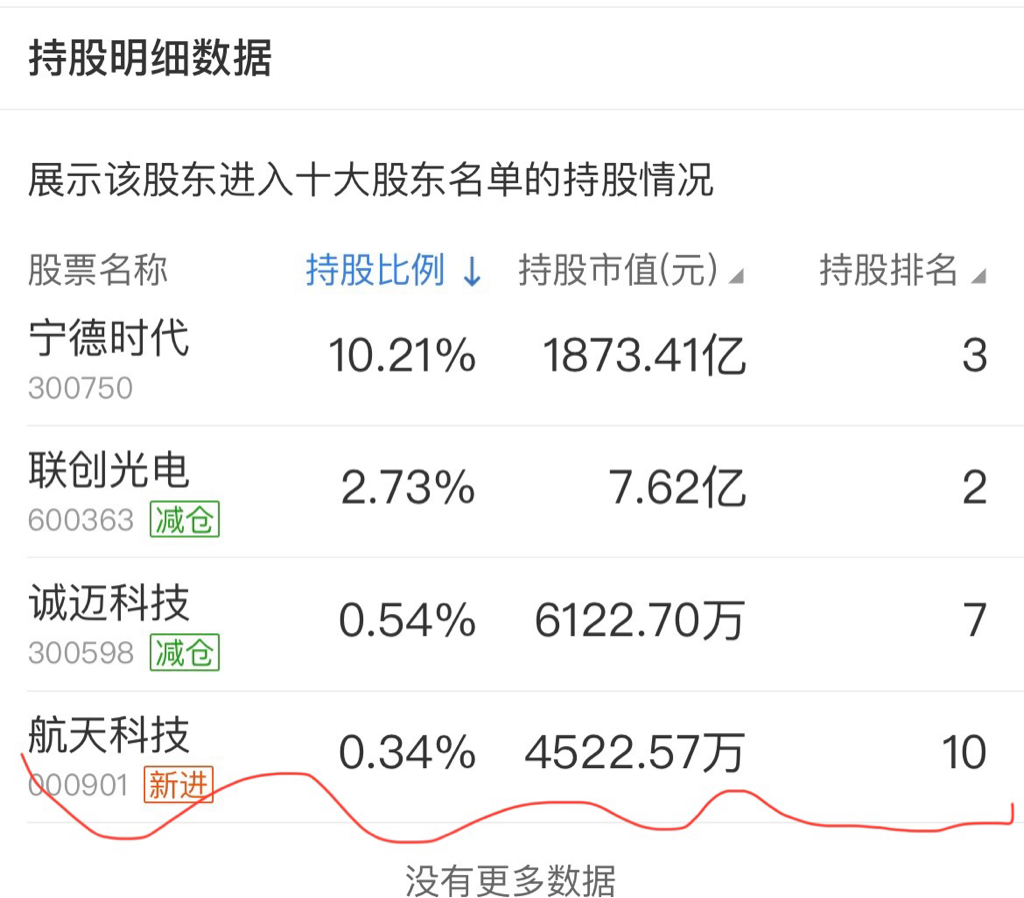Open the 诚迈科技 stock entry
The width and height of the screenshot is (1024, 898).
tap(109, 603)
